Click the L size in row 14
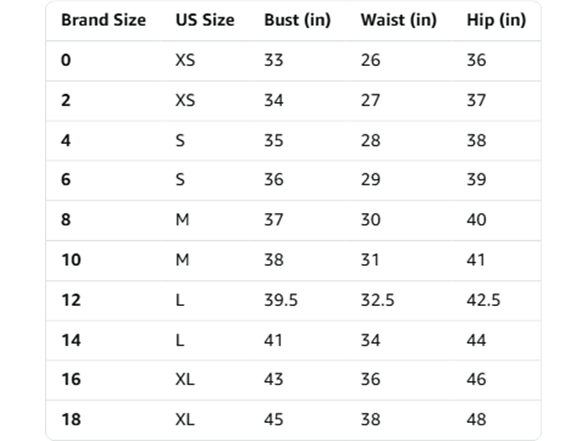The width and height of the screenshot is (588, 441). coord(180,340)
